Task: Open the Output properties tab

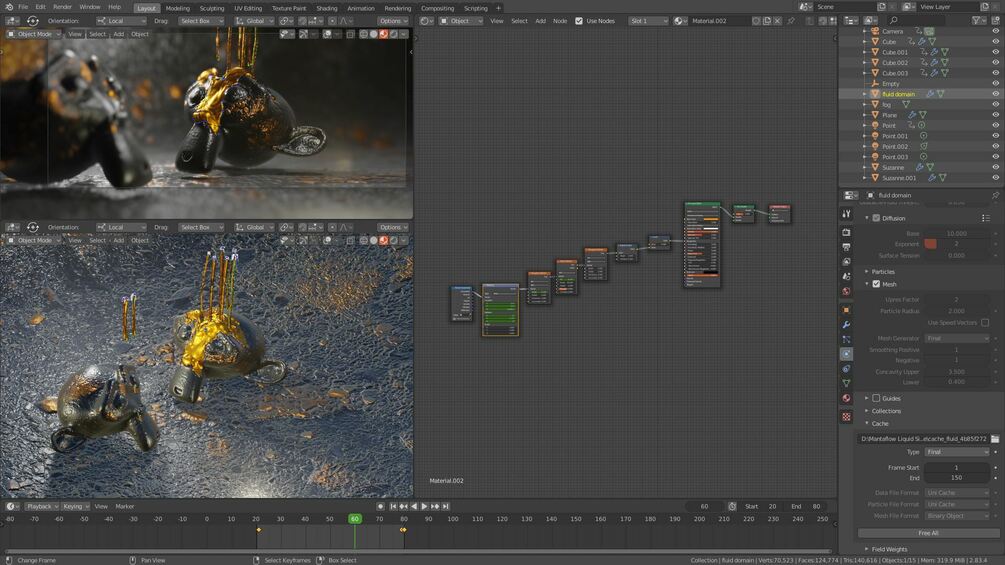Action: coord(846,247)
